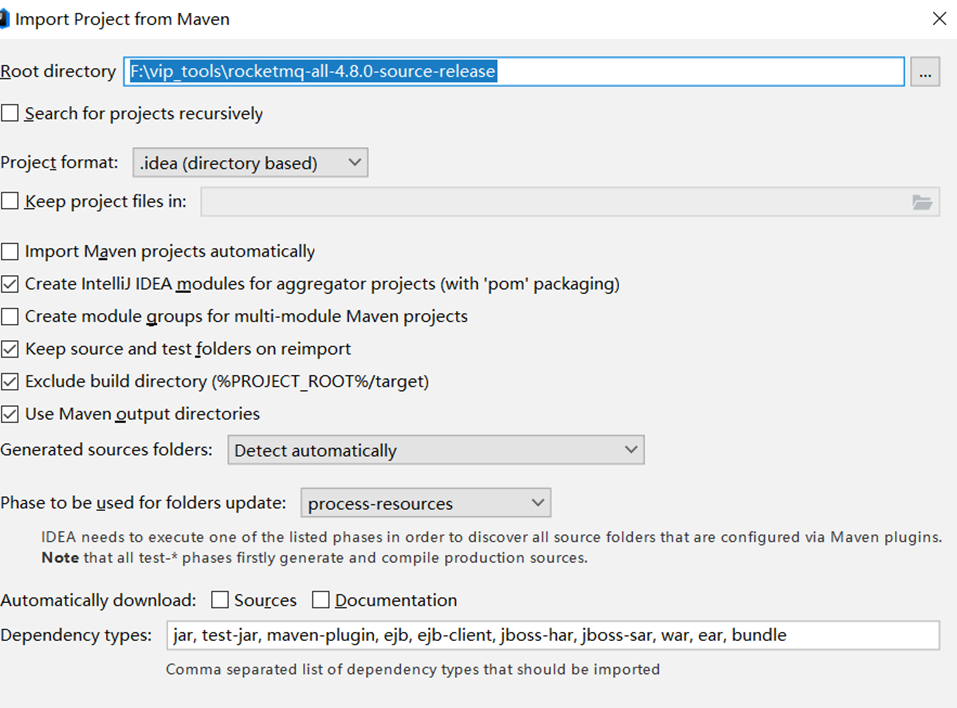
Task: Enable Search for projects recursively
Action: point(10,114)
